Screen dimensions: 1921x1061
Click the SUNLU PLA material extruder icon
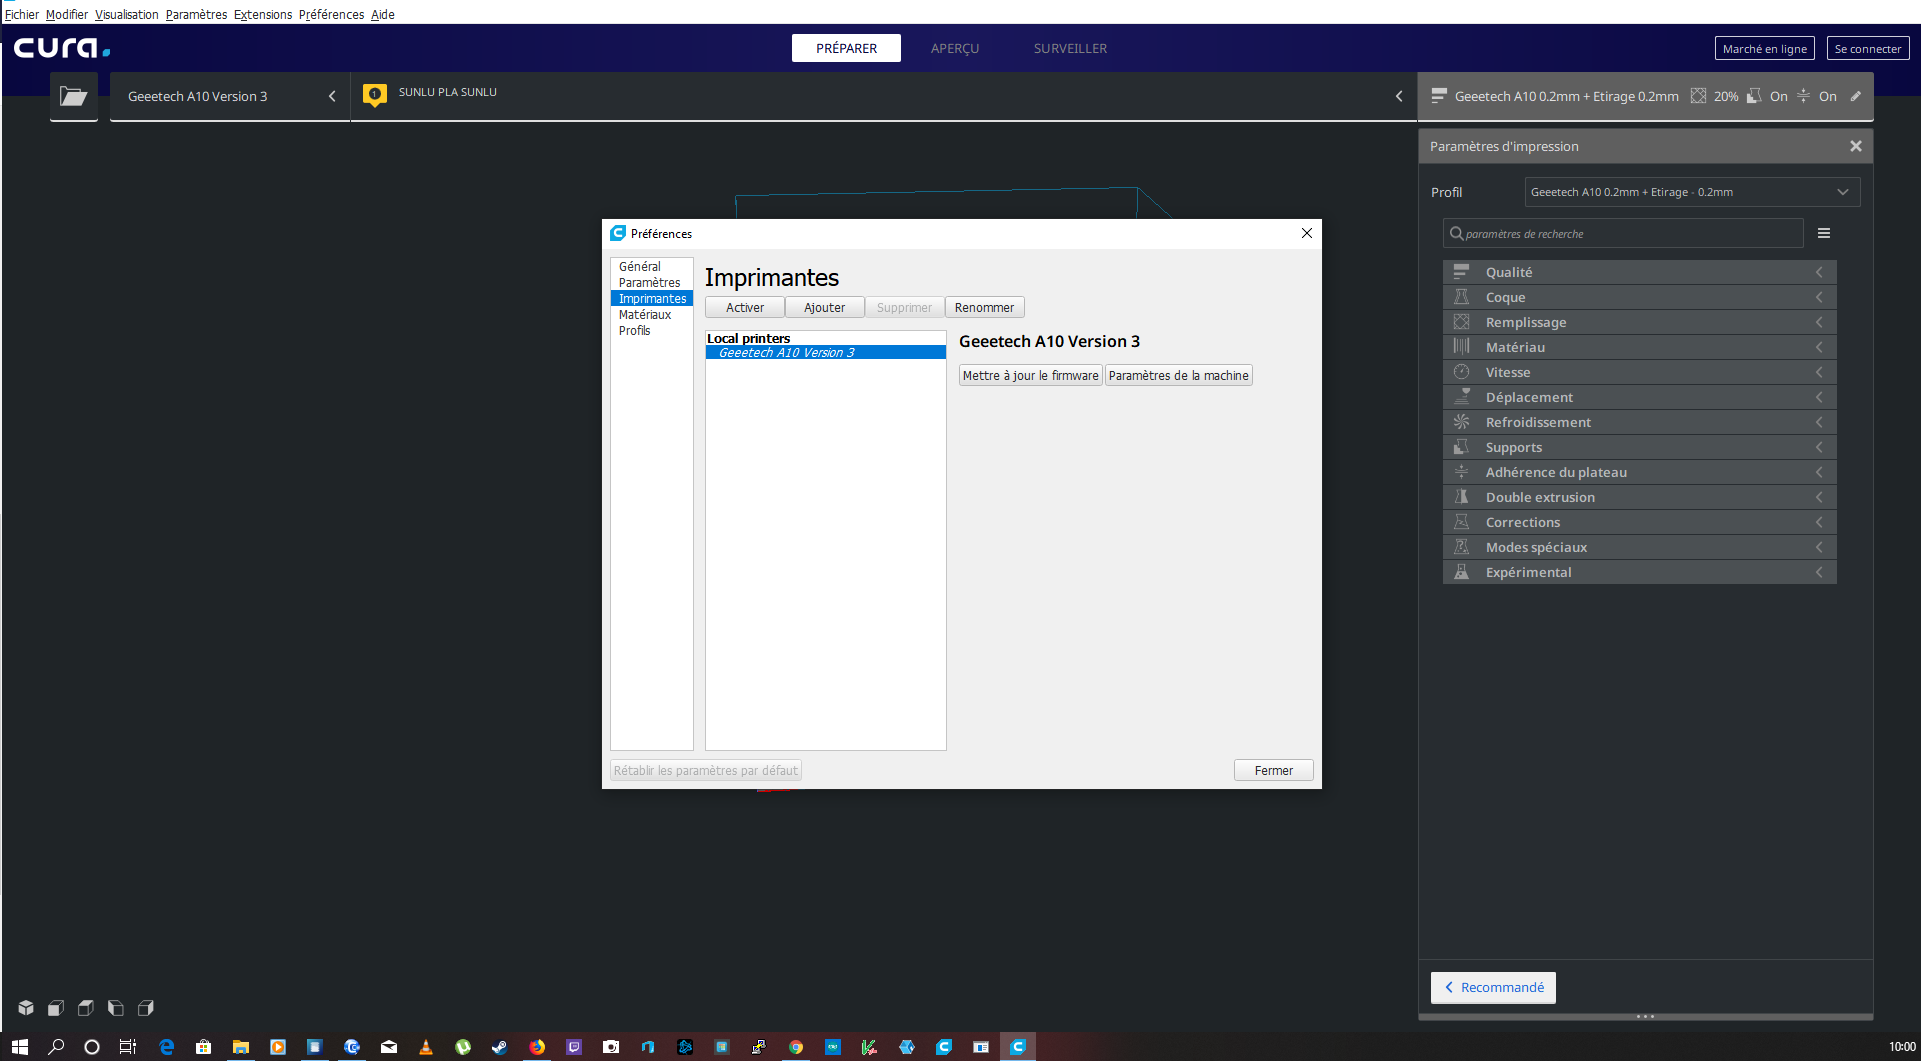click(375, 95)
